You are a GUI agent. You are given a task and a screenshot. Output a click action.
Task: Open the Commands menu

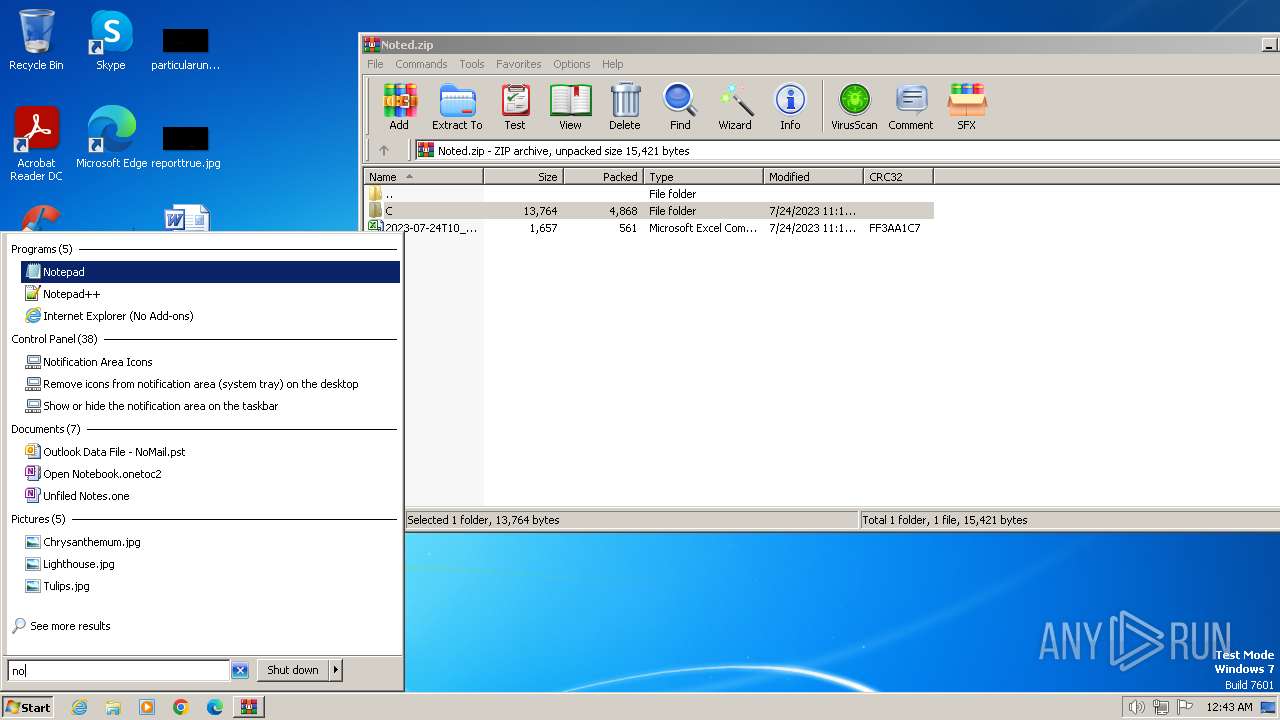click(421, 64)
